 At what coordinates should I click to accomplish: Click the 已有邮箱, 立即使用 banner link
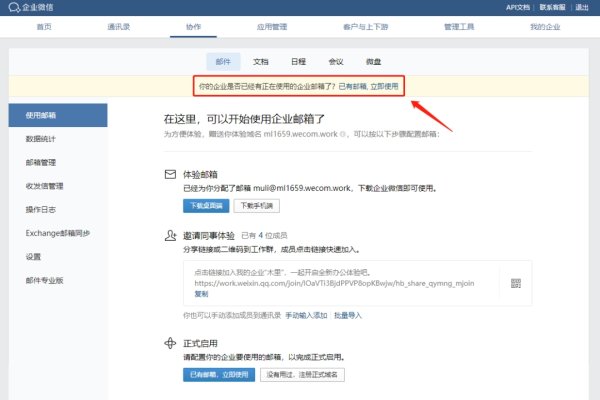(x=368, y=87)
